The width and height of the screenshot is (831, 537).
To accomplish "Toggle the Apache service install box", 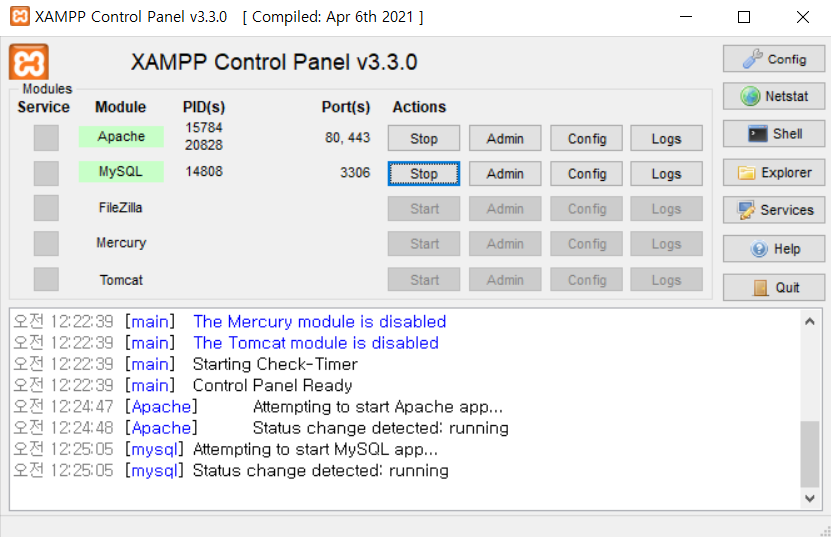I will coord(46,138).
